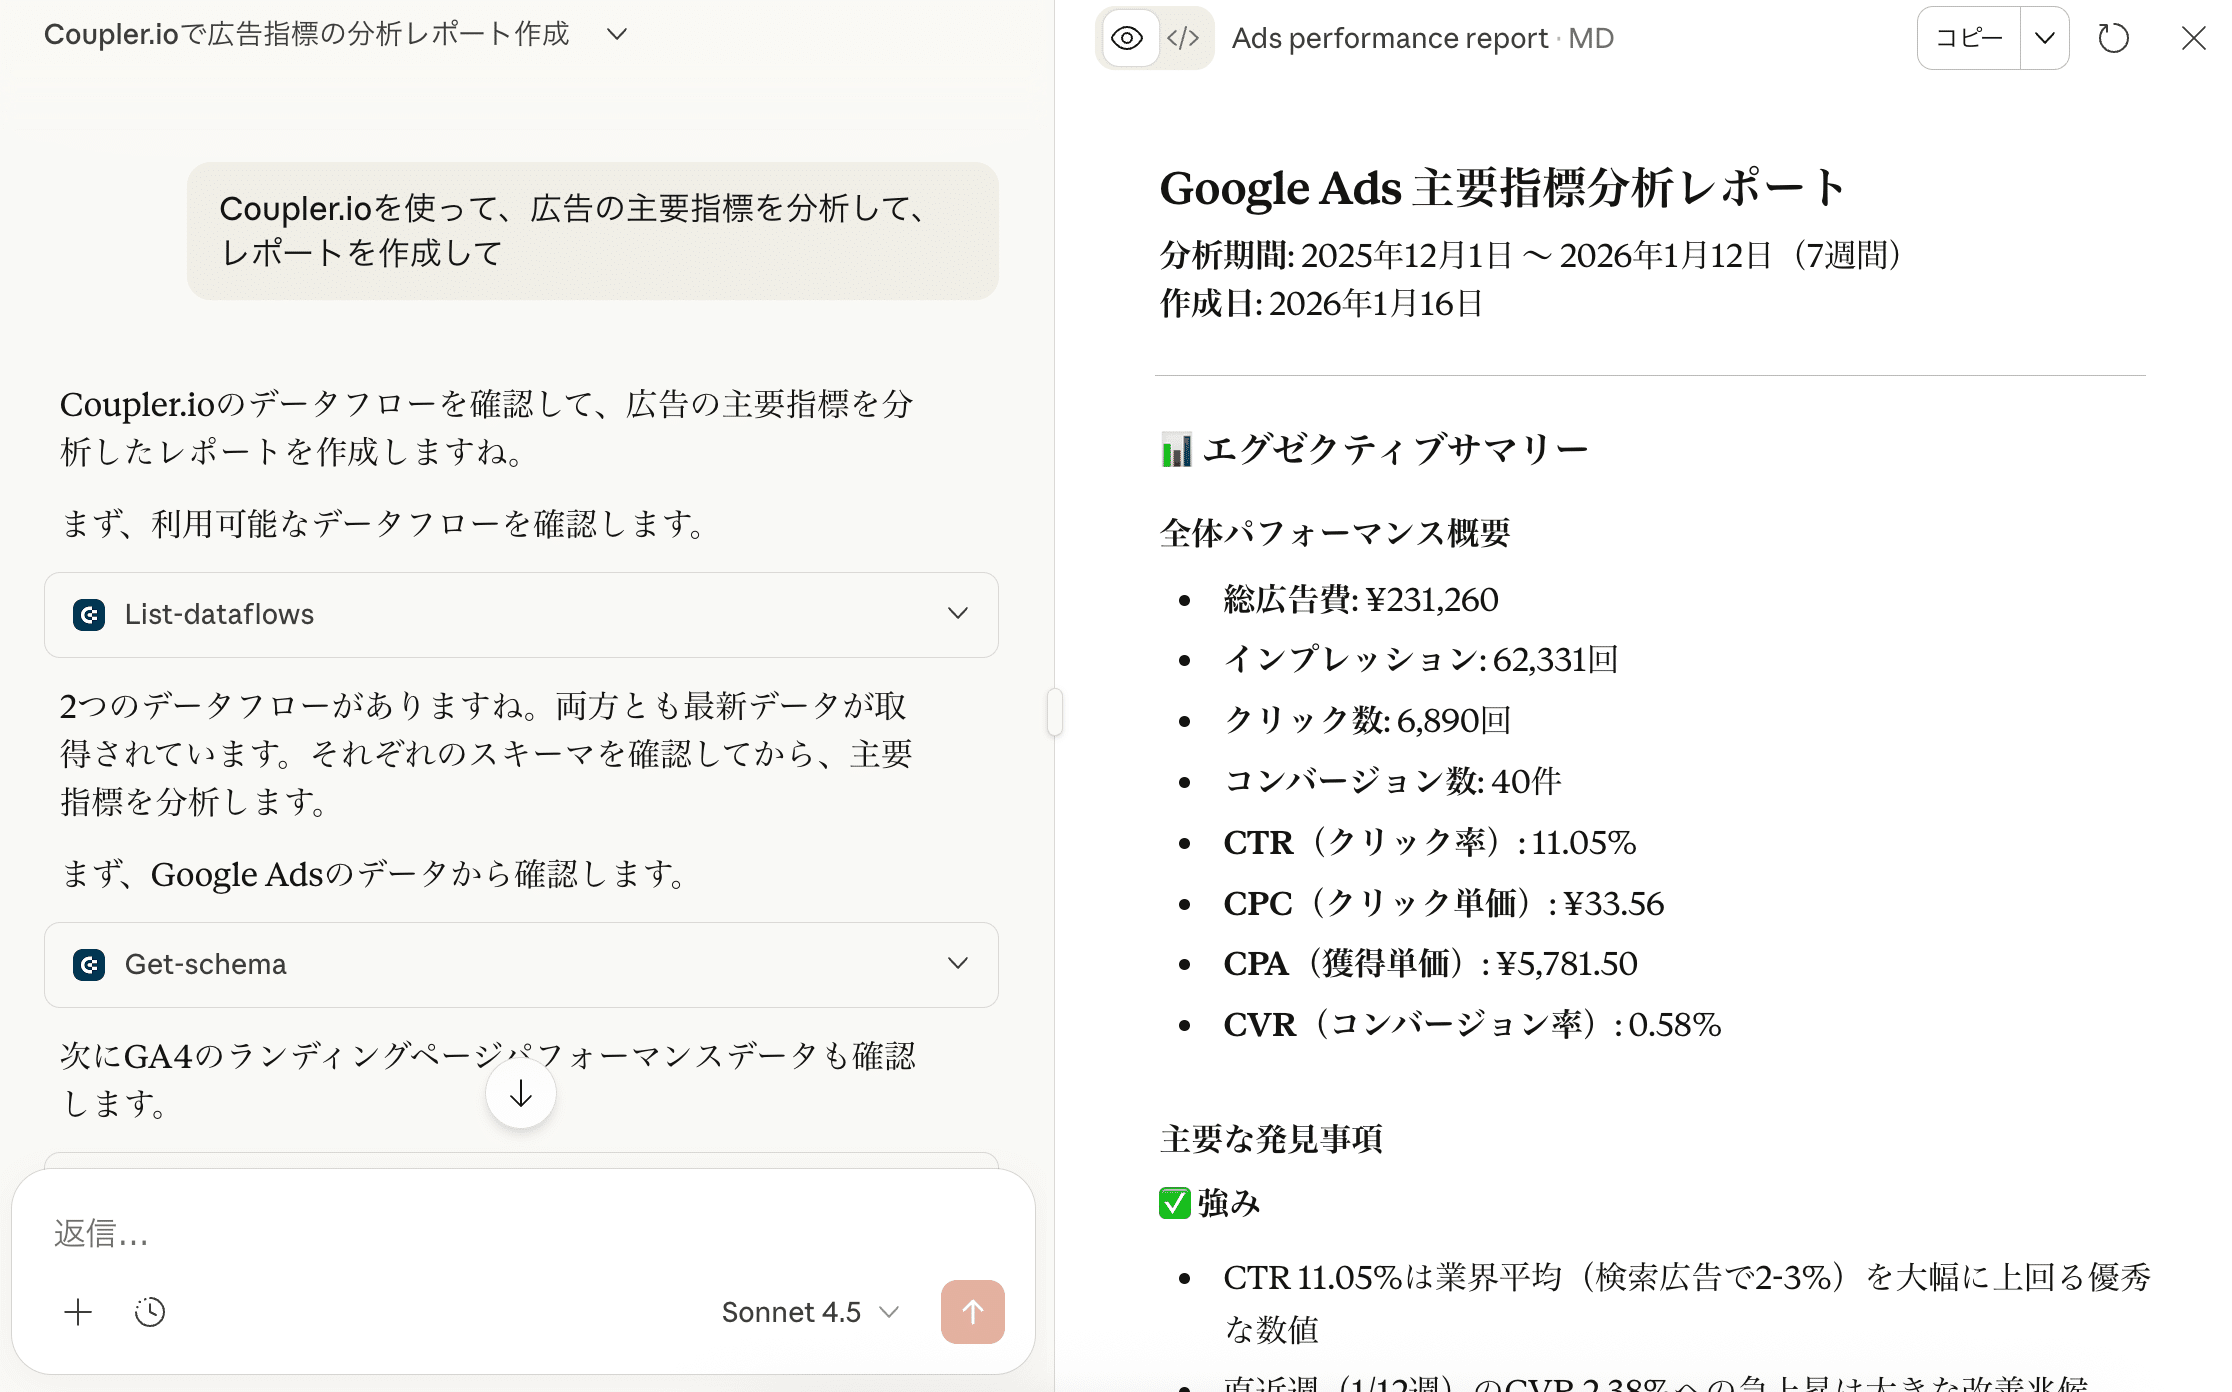Click the plus attachment icon
This screenshot has height=1392, width=2232.
[78, 1312]
